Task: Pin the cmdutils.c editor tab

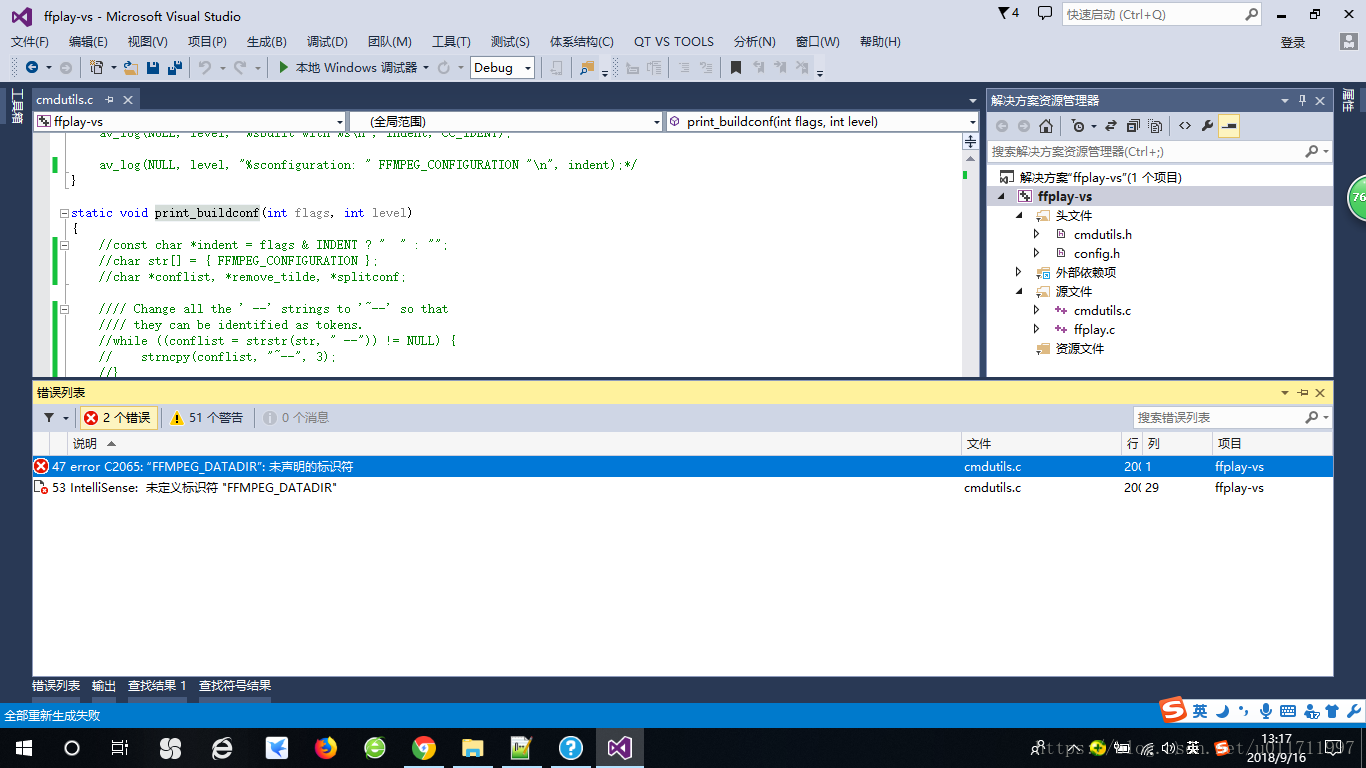Action: tap(110, 100)
